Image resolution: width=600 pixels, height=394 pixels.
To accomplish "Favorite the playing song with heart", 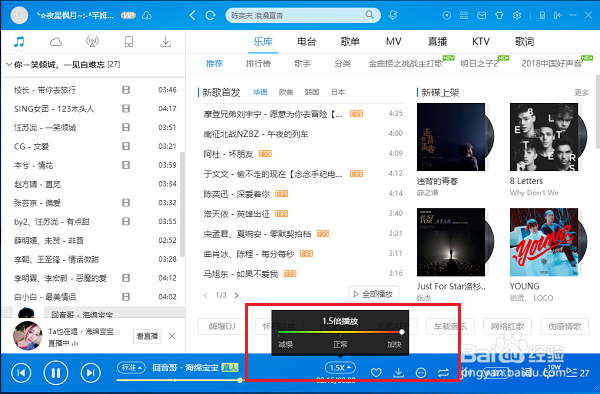I will [x=376, y=373].
